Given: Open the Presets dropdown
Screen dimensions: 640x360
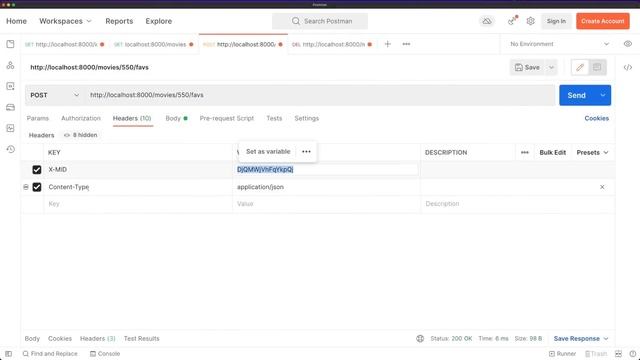Looking at the screenshot, I should (x=592, y=153).
